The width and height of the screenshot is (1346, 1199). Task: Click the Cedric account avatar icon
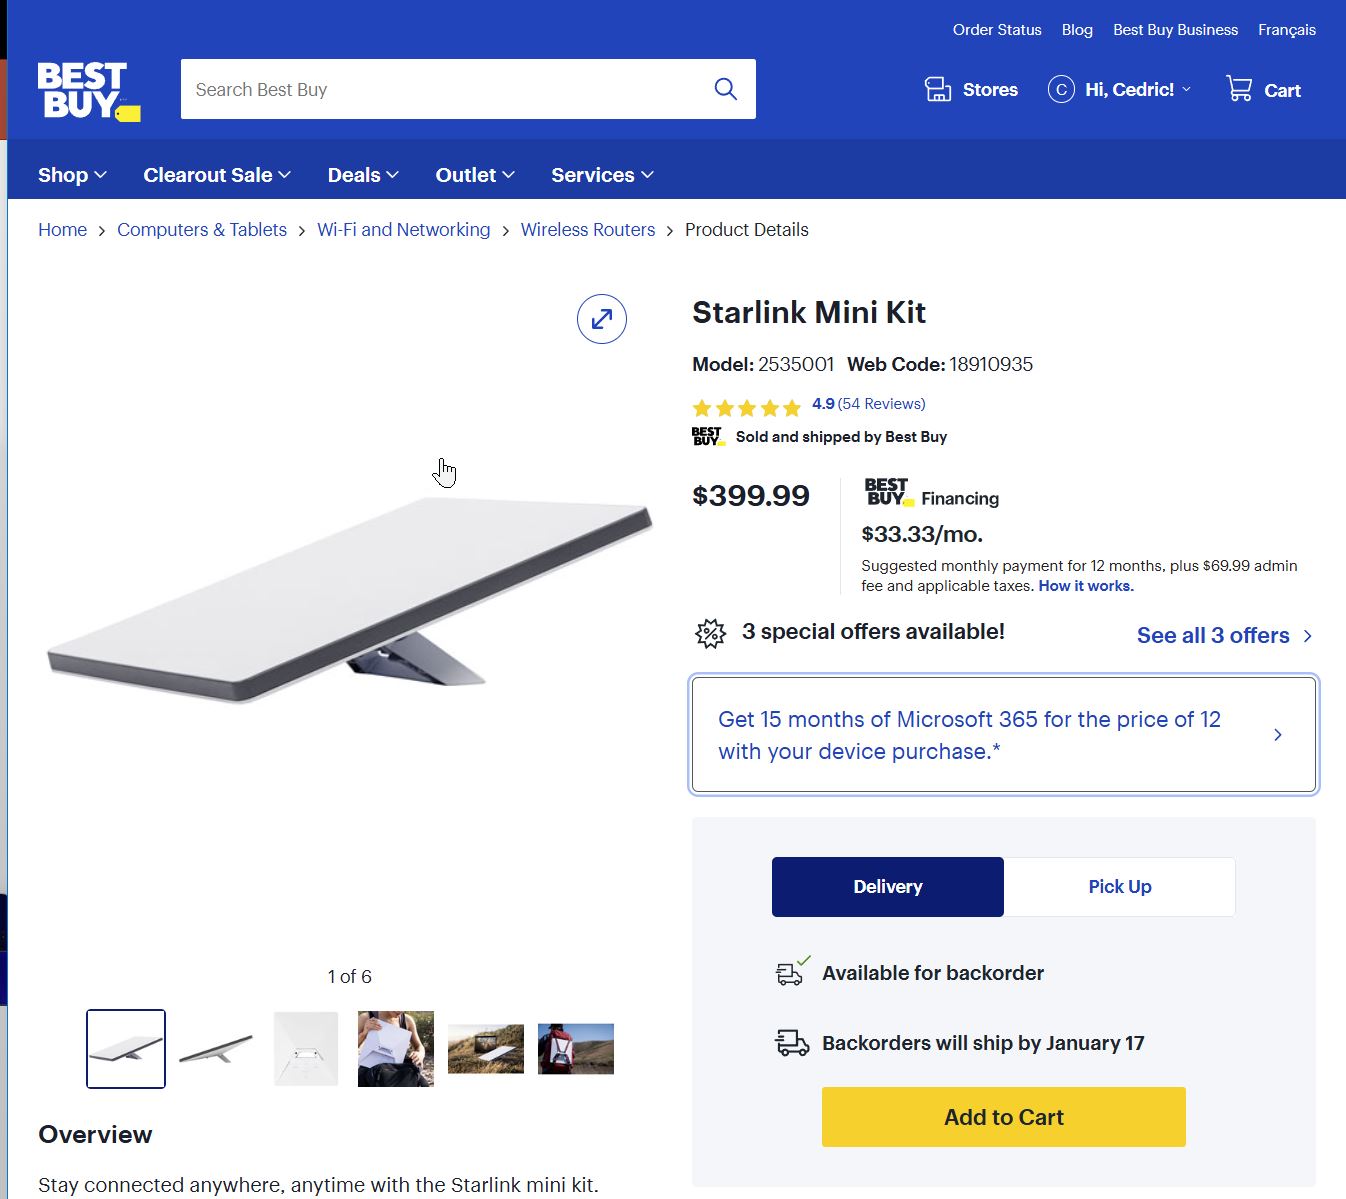coord(1061,90)
